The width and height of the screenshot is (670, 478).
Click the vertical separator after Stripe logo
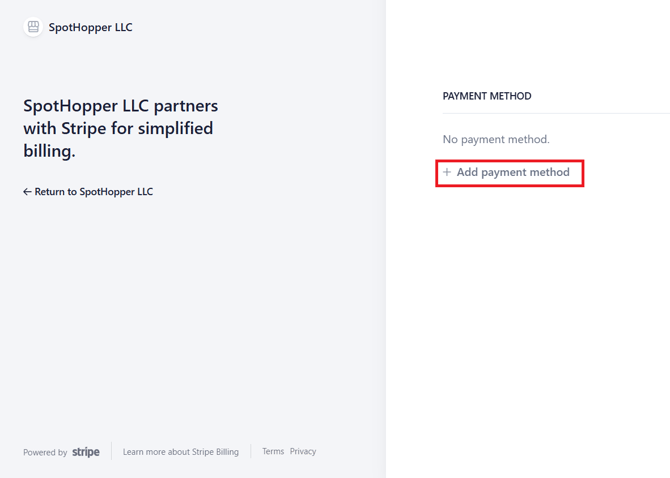click(x=111, y=452)
